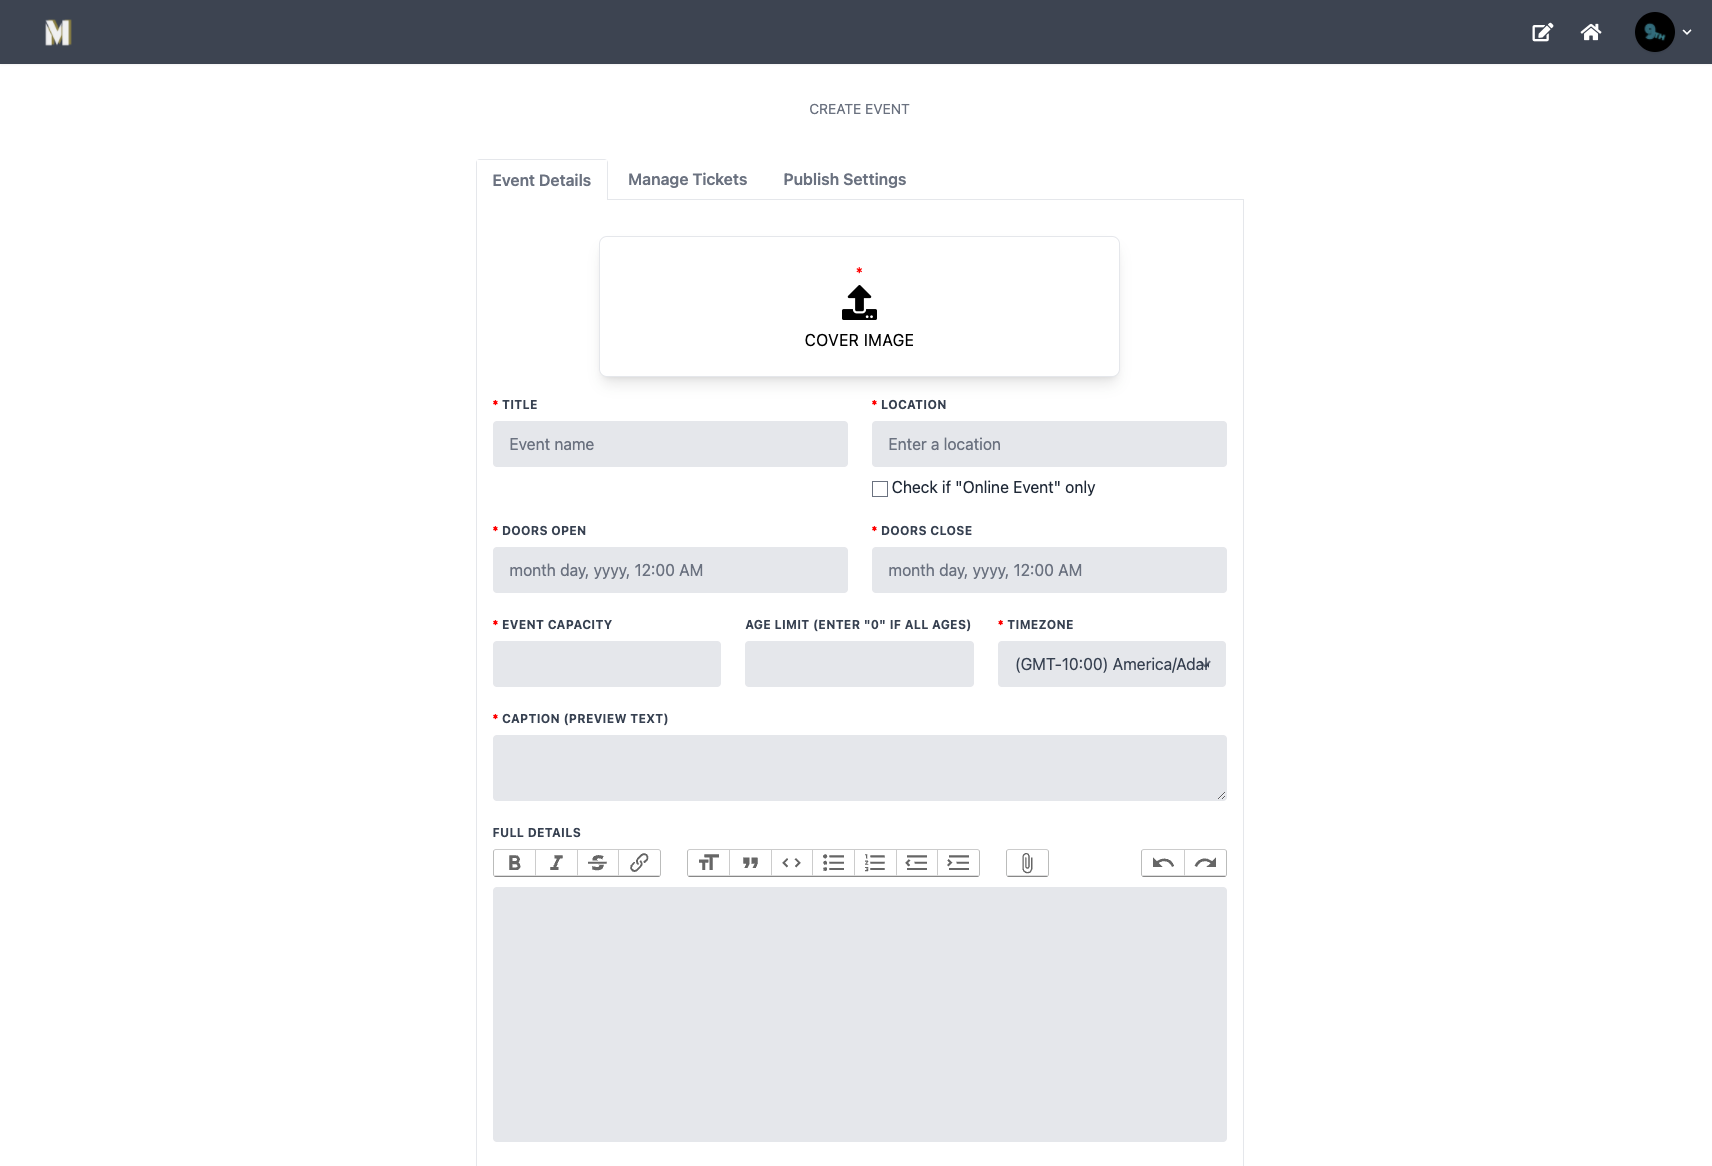
Task: Toggle bold formatting
Action: (514, 863)
